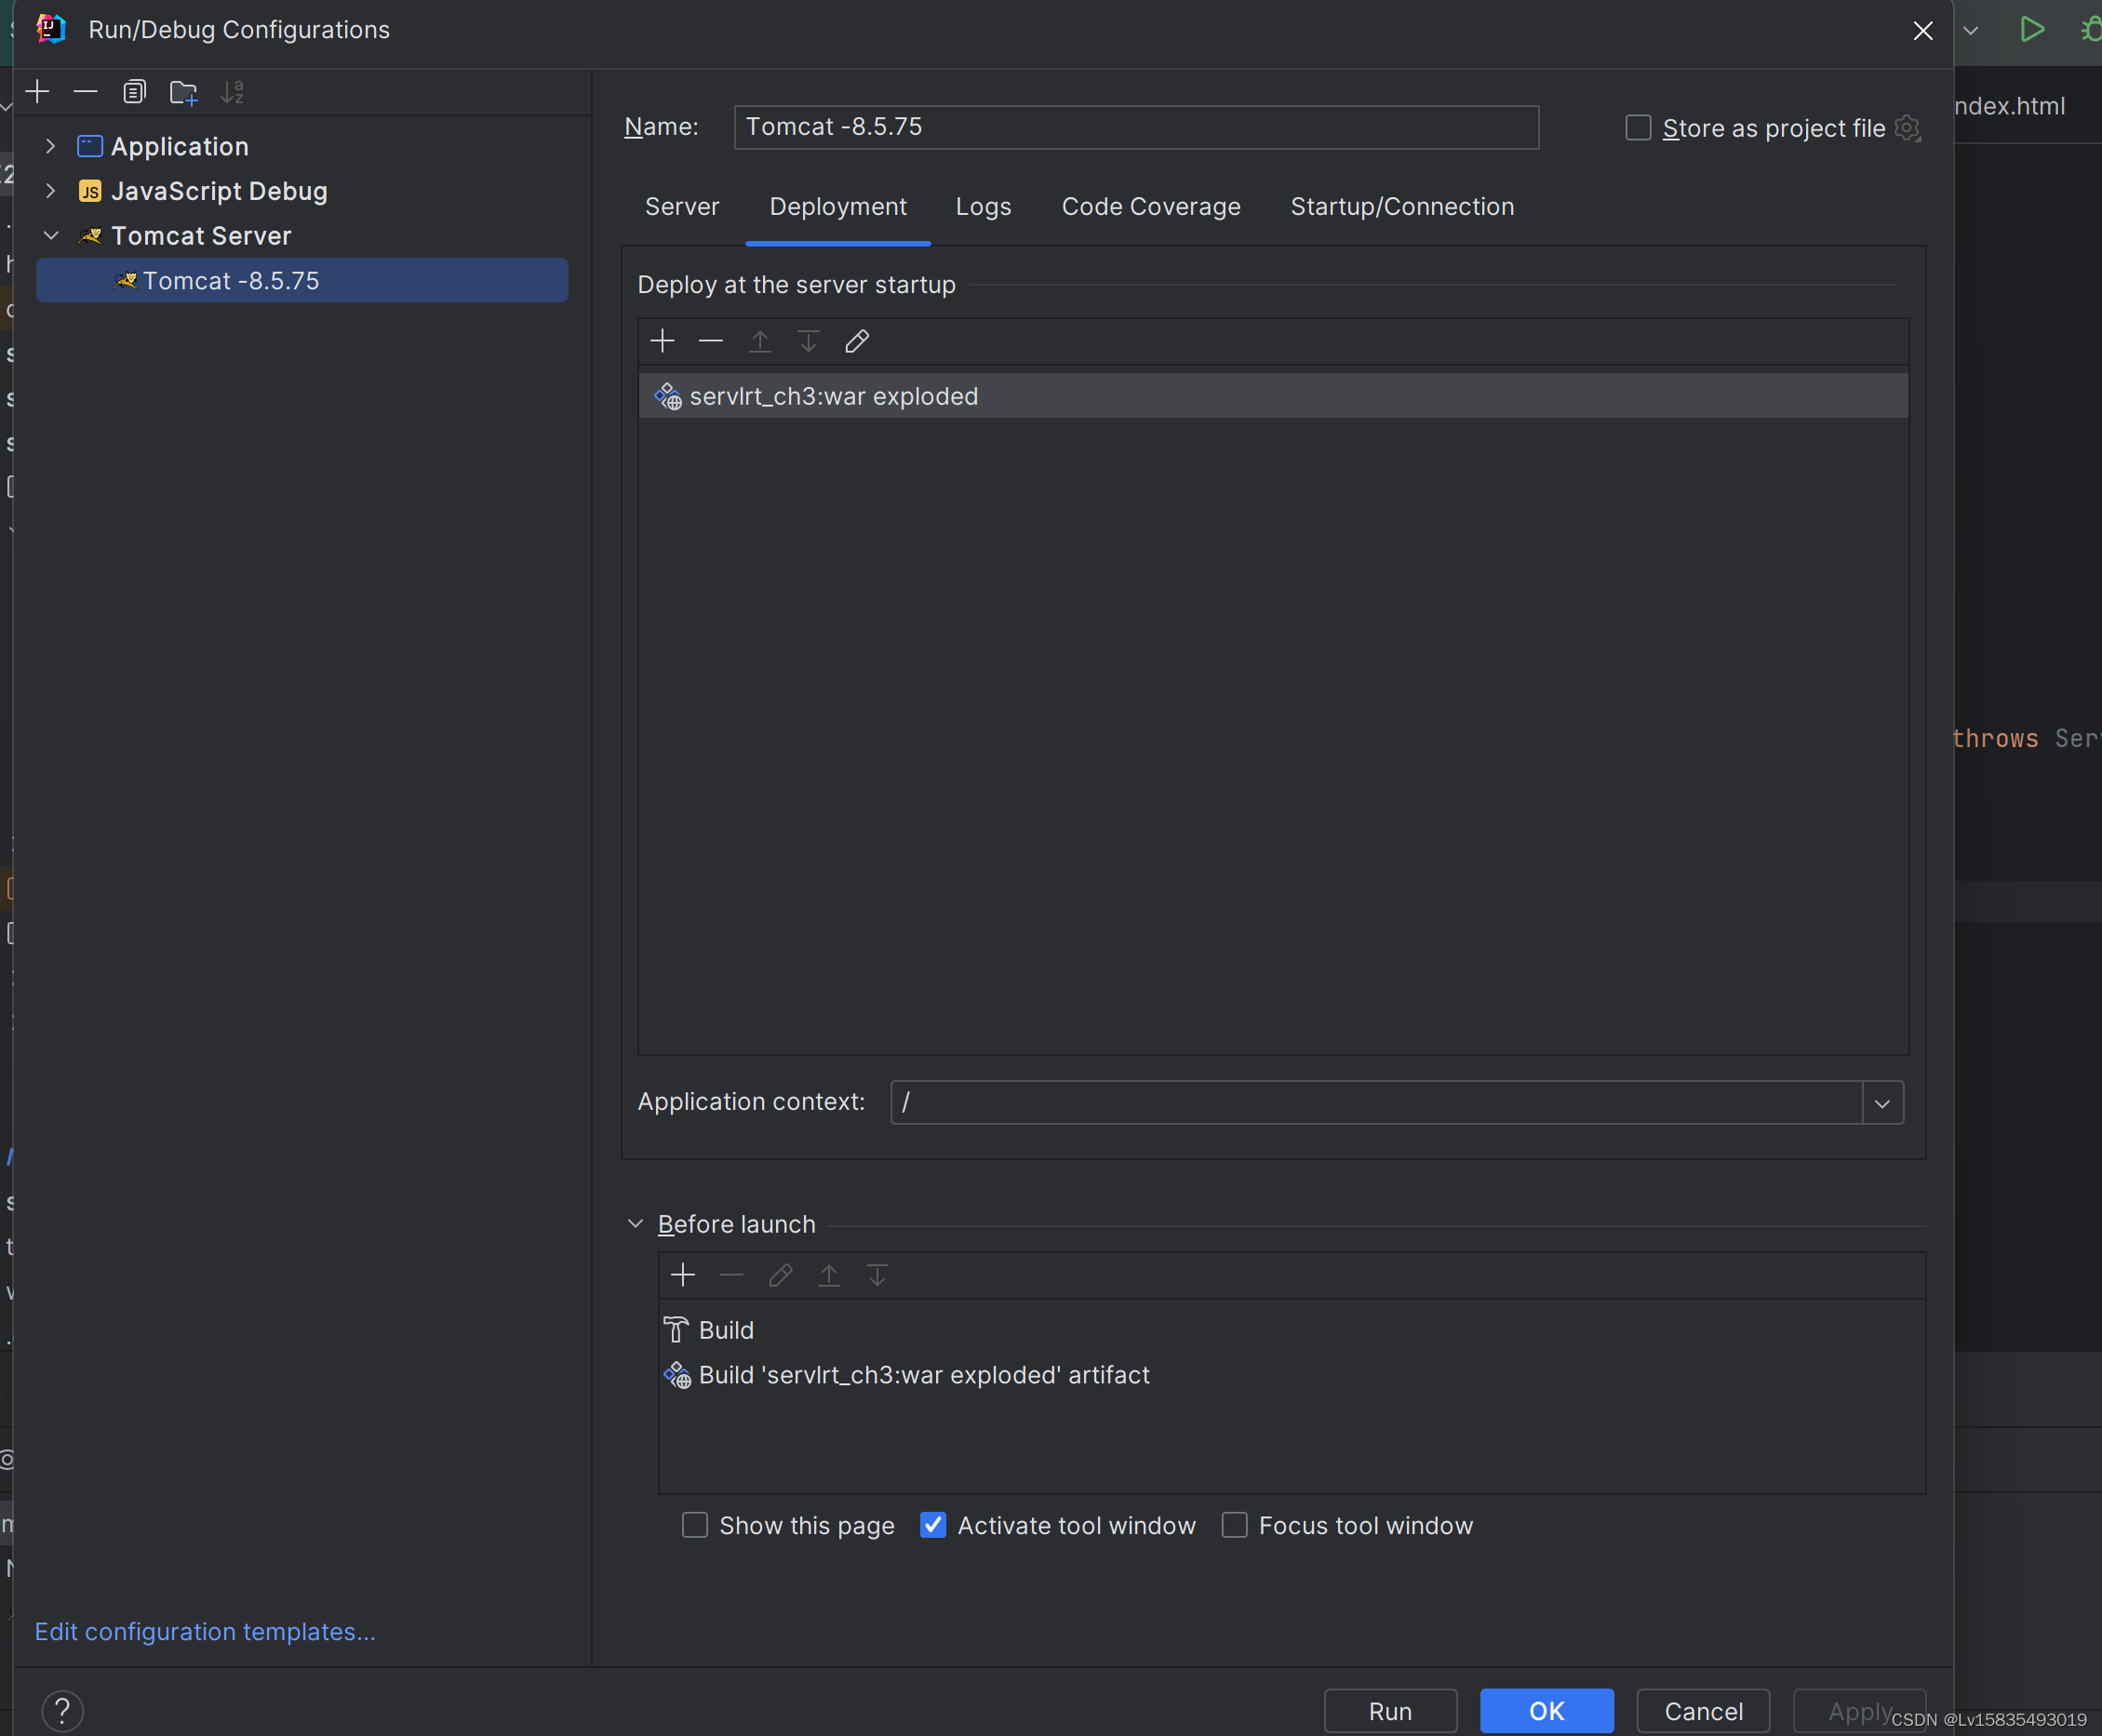
Task: Open Edit configuration templates link
Action: (x=205, y=1631)
